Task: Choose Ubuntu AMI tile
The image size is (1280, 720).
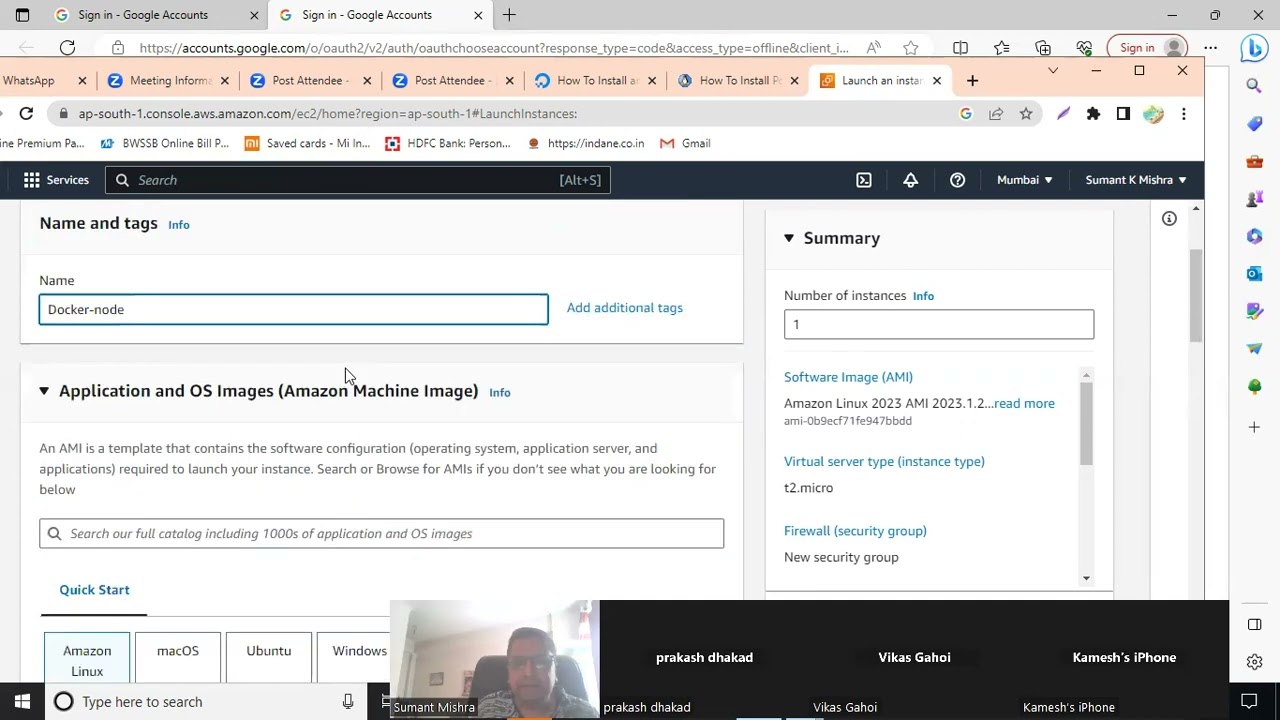Action: tap(269, 656)
